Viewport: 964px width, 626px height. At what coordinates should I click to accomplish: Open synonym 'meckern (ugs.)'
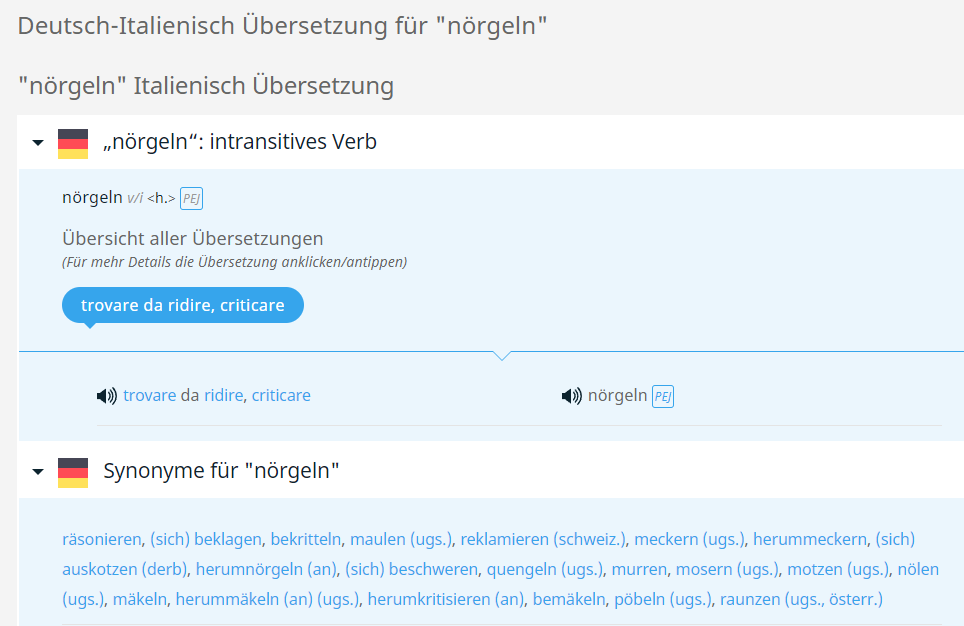[x=689, y=539]
